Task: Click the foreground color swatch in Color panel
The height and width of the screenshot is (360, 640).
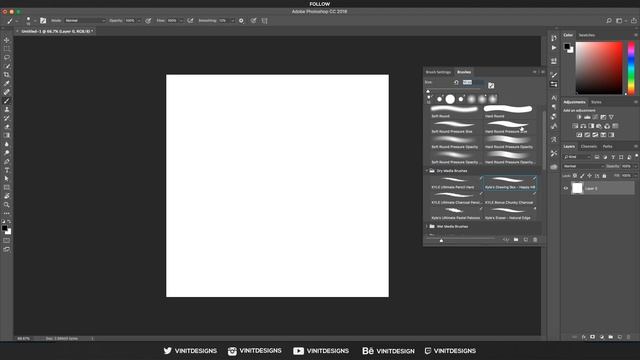Action: click(x=567, y=47)
